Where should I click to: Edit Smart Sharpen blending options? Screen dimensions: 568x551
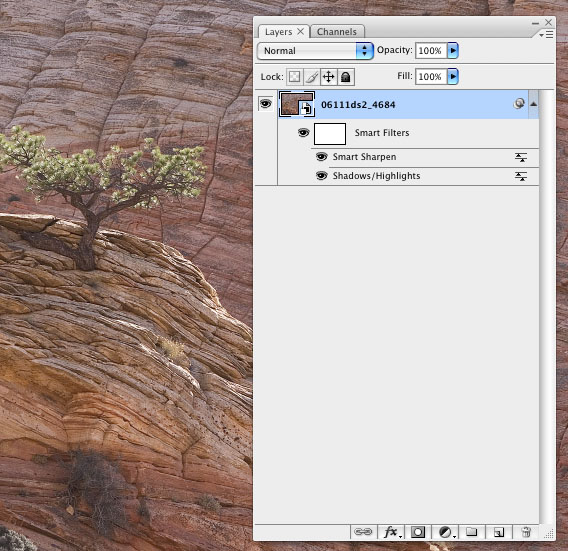[x=521, y=157]
